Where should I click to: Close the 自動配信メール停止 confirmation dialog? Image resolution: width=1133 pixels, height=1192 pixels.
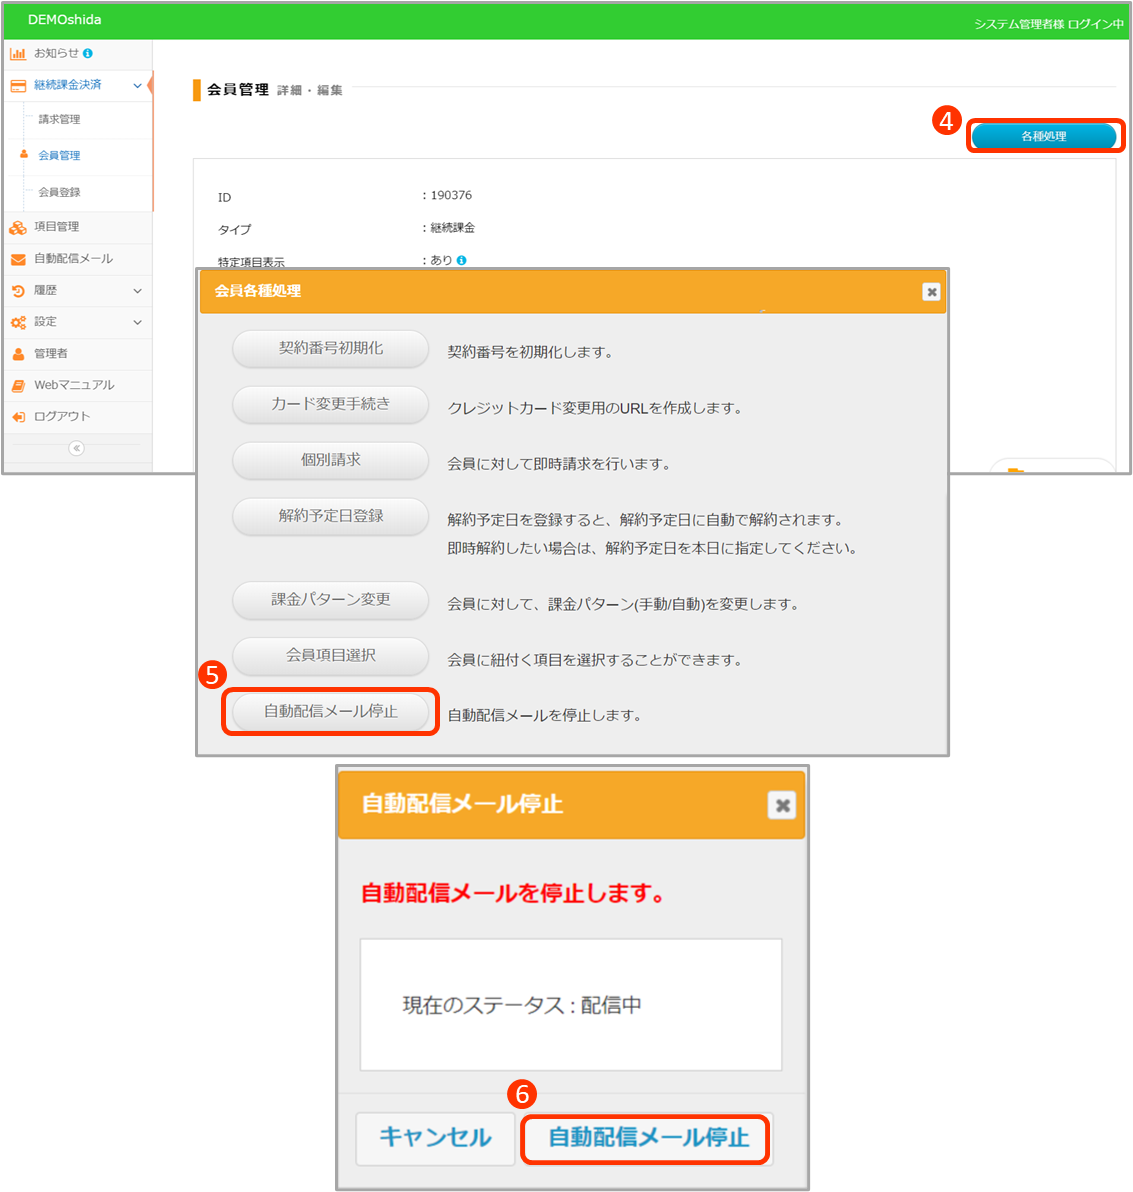pyautogui.click(x=782, y=805)
